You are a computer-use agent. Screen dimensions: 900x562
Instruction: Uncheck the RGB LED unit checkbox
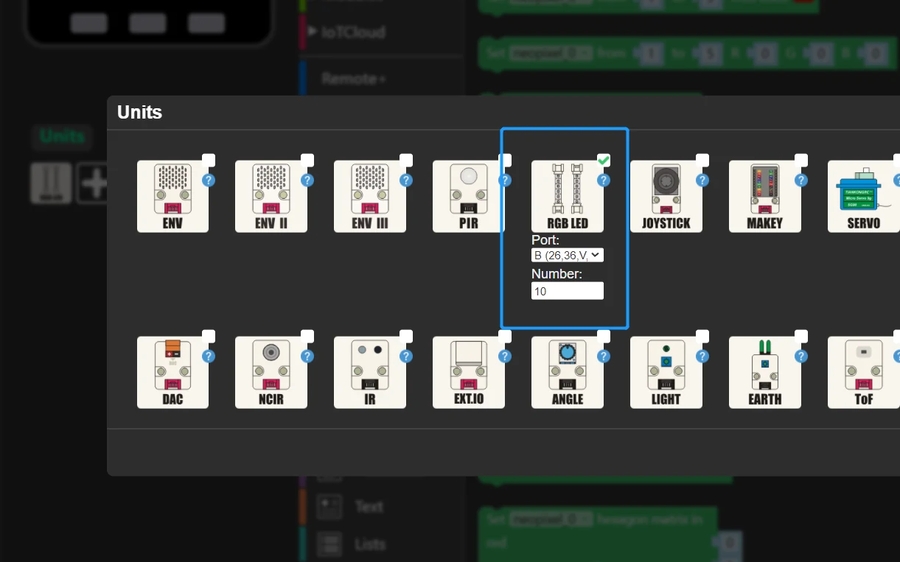pyautogui.click(x=604, y=160)
